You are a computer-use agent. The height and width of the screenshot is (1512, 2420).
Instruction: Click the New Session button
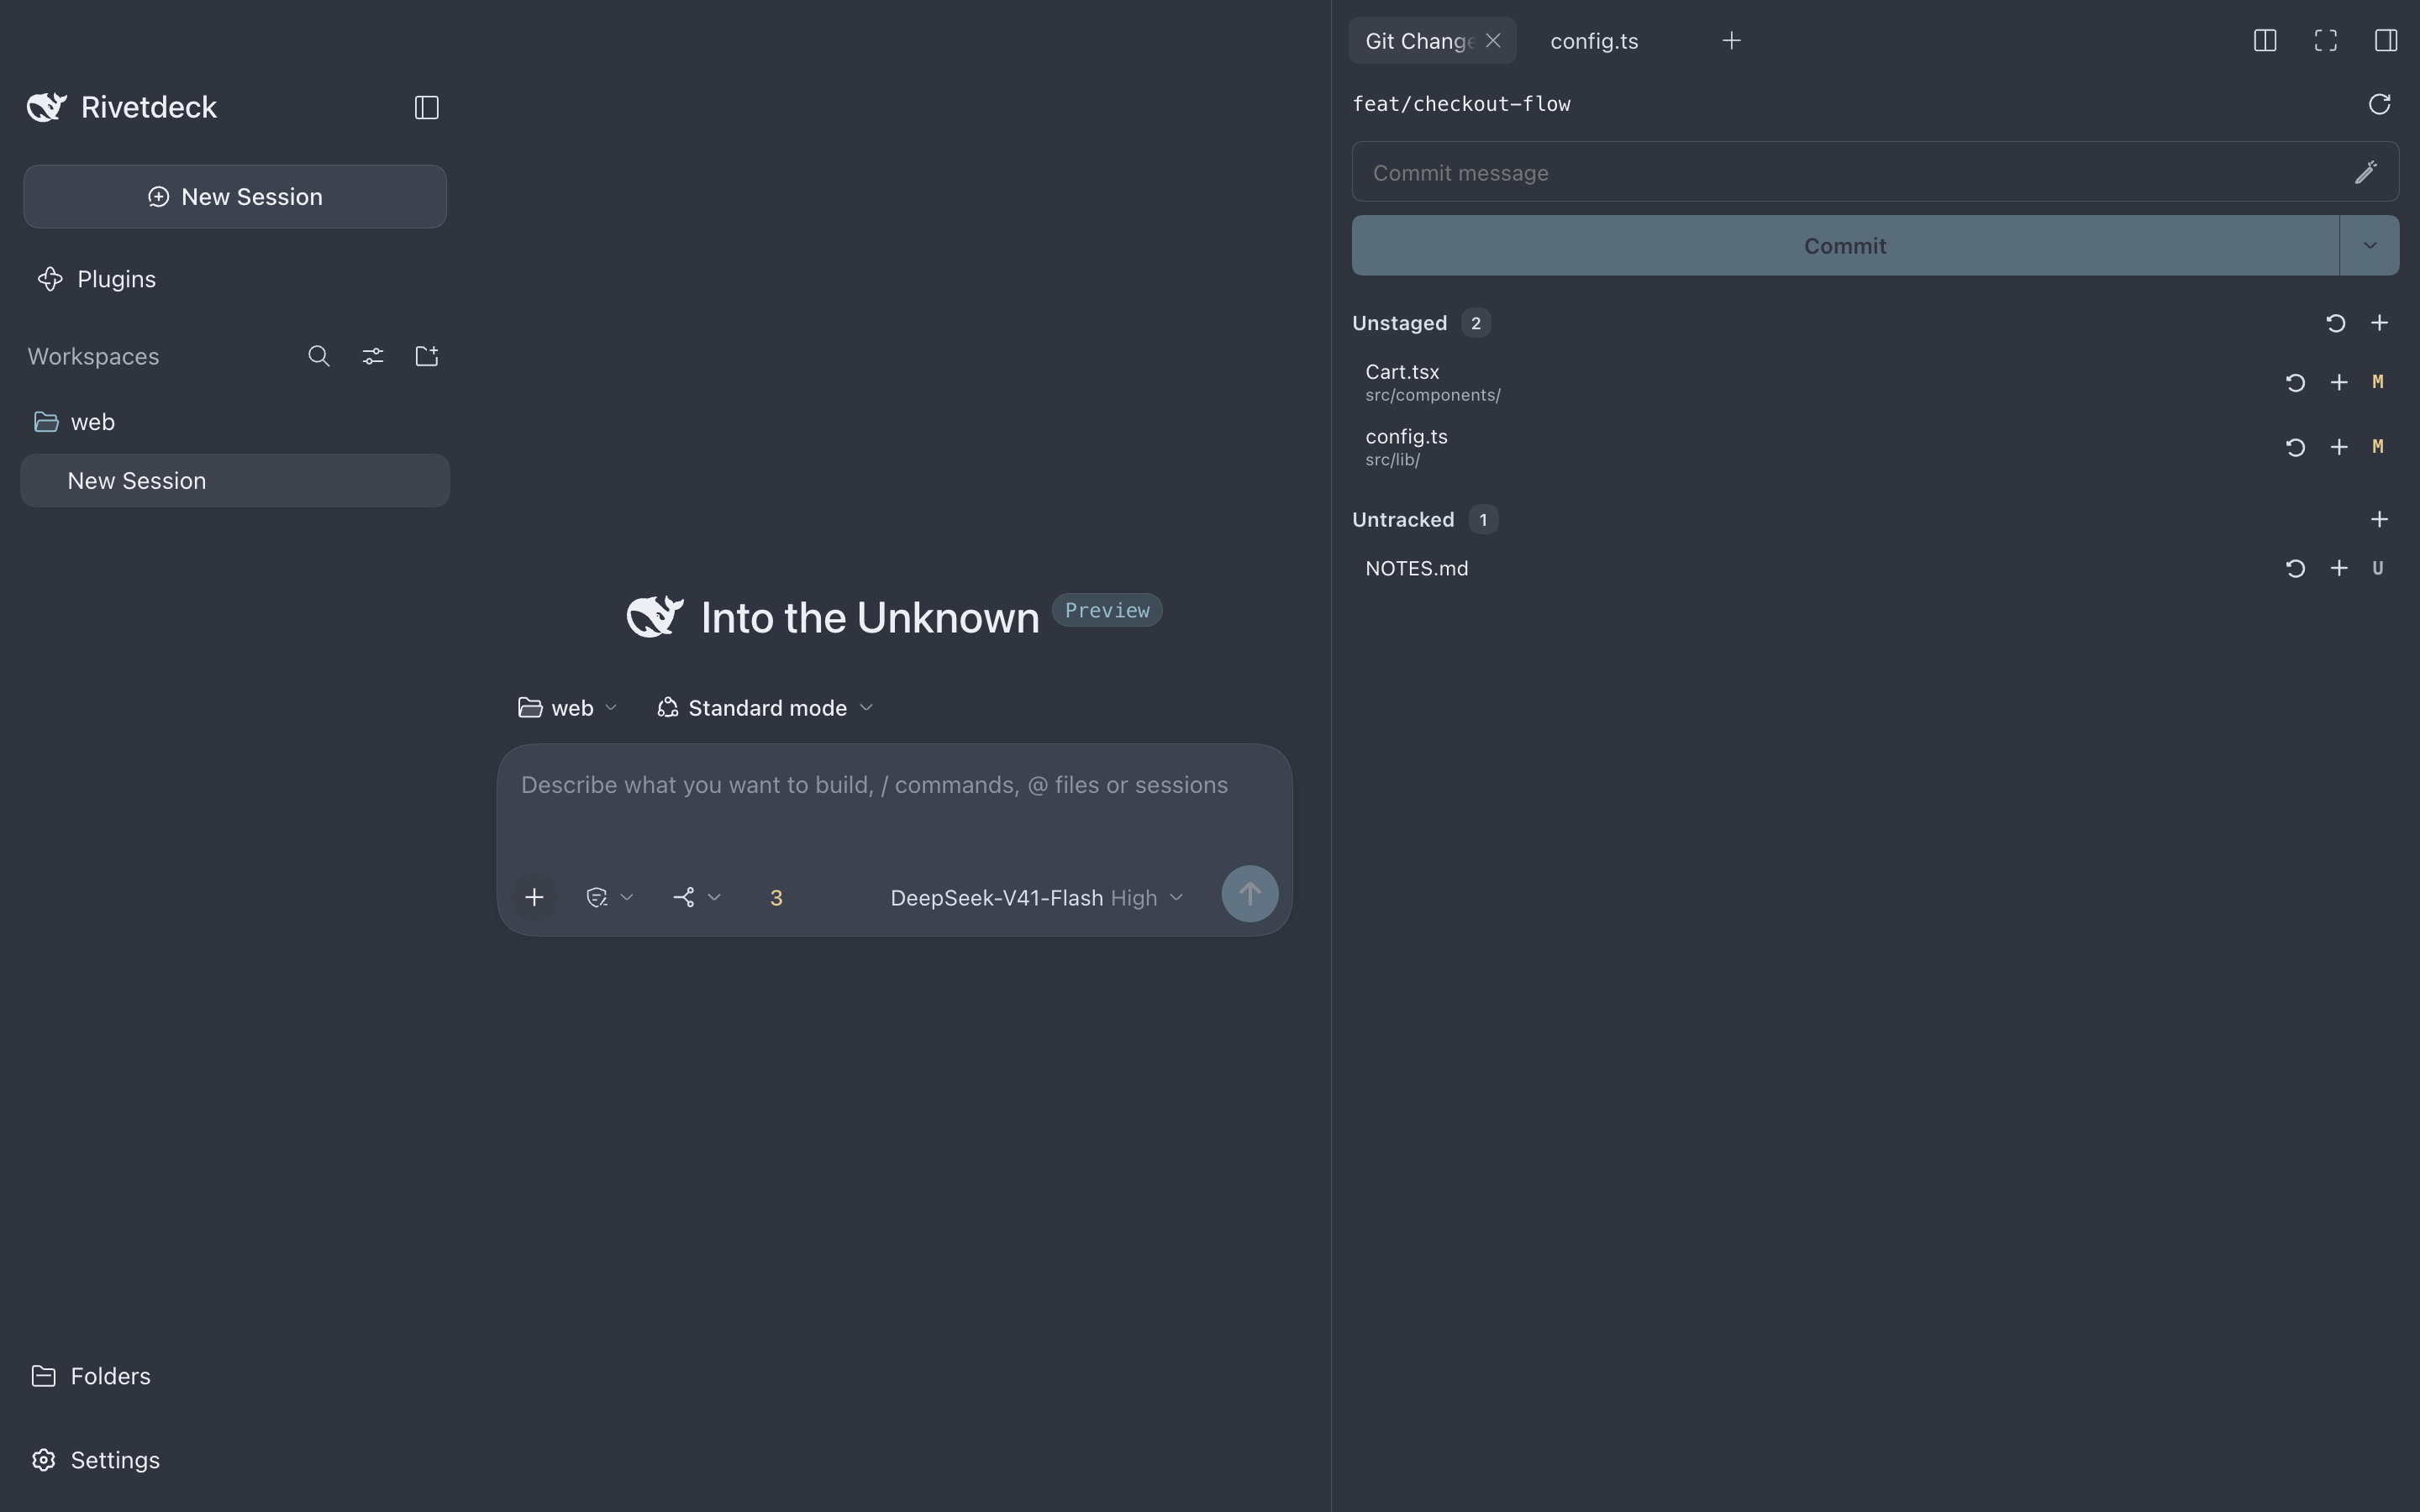tap(235, 196)
